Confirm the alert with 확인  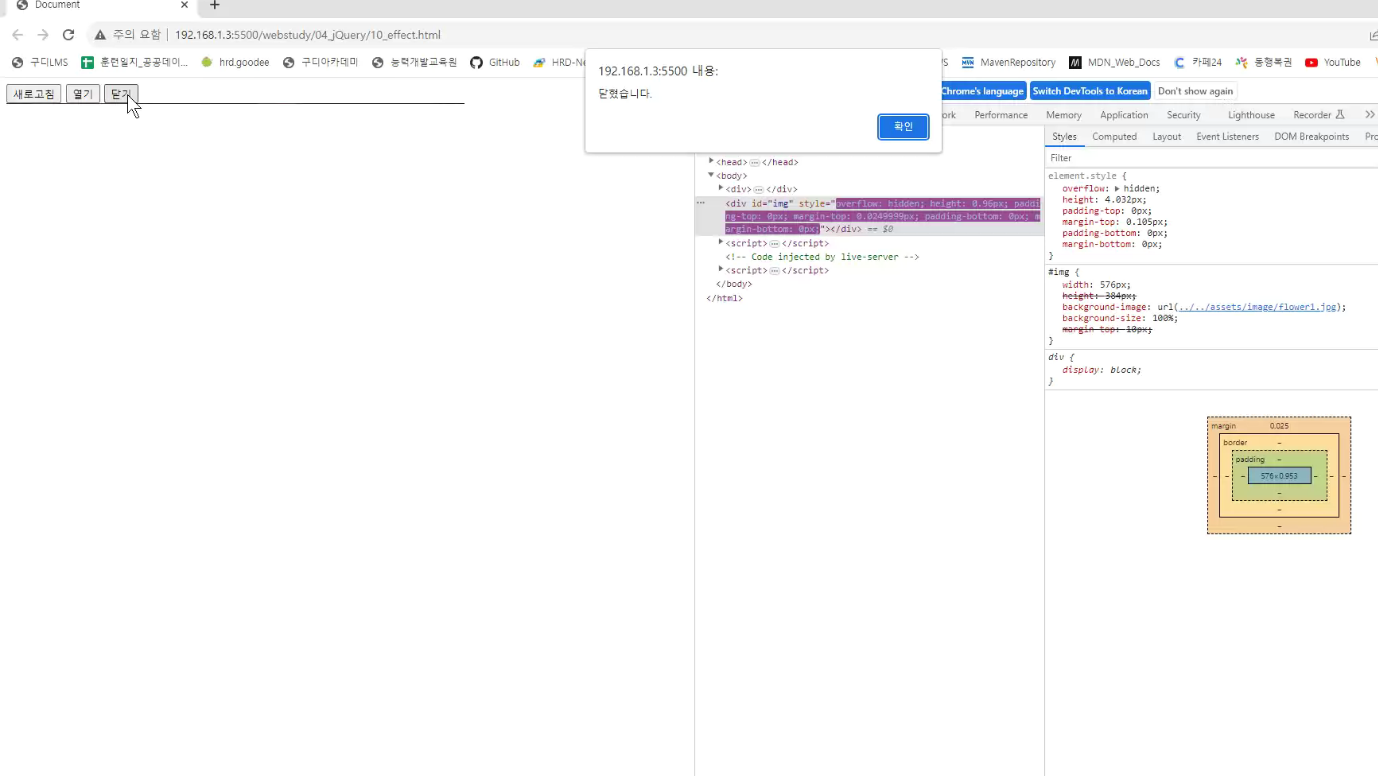pyautogui.click(x=903, y=127)
